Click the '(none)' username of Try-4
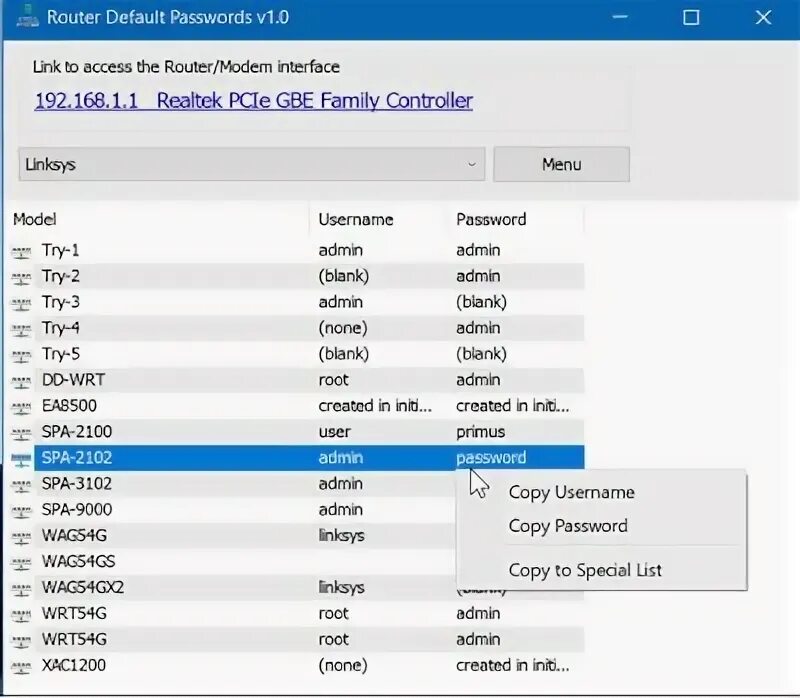The height and width of the screenshot is (698, 800). coord(343,328)
